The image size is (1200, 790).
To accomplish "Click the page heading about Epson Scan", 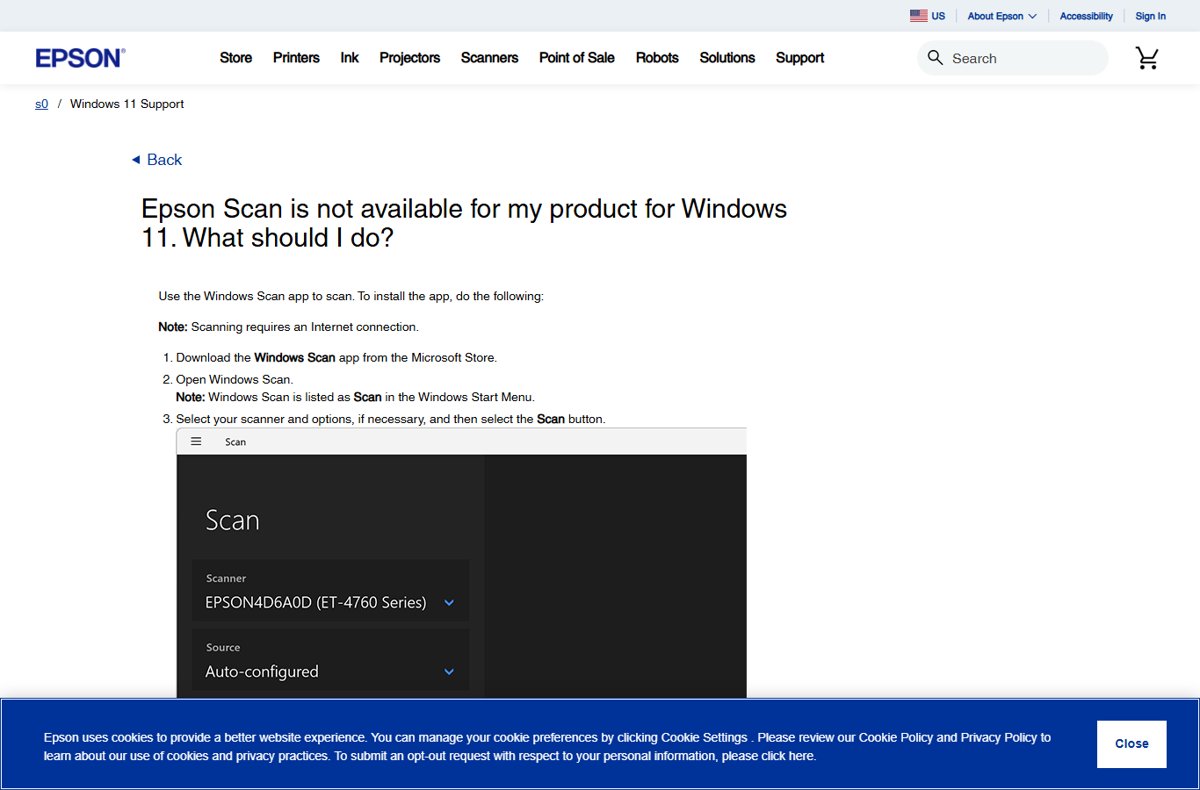I will [x=464, y=223].
